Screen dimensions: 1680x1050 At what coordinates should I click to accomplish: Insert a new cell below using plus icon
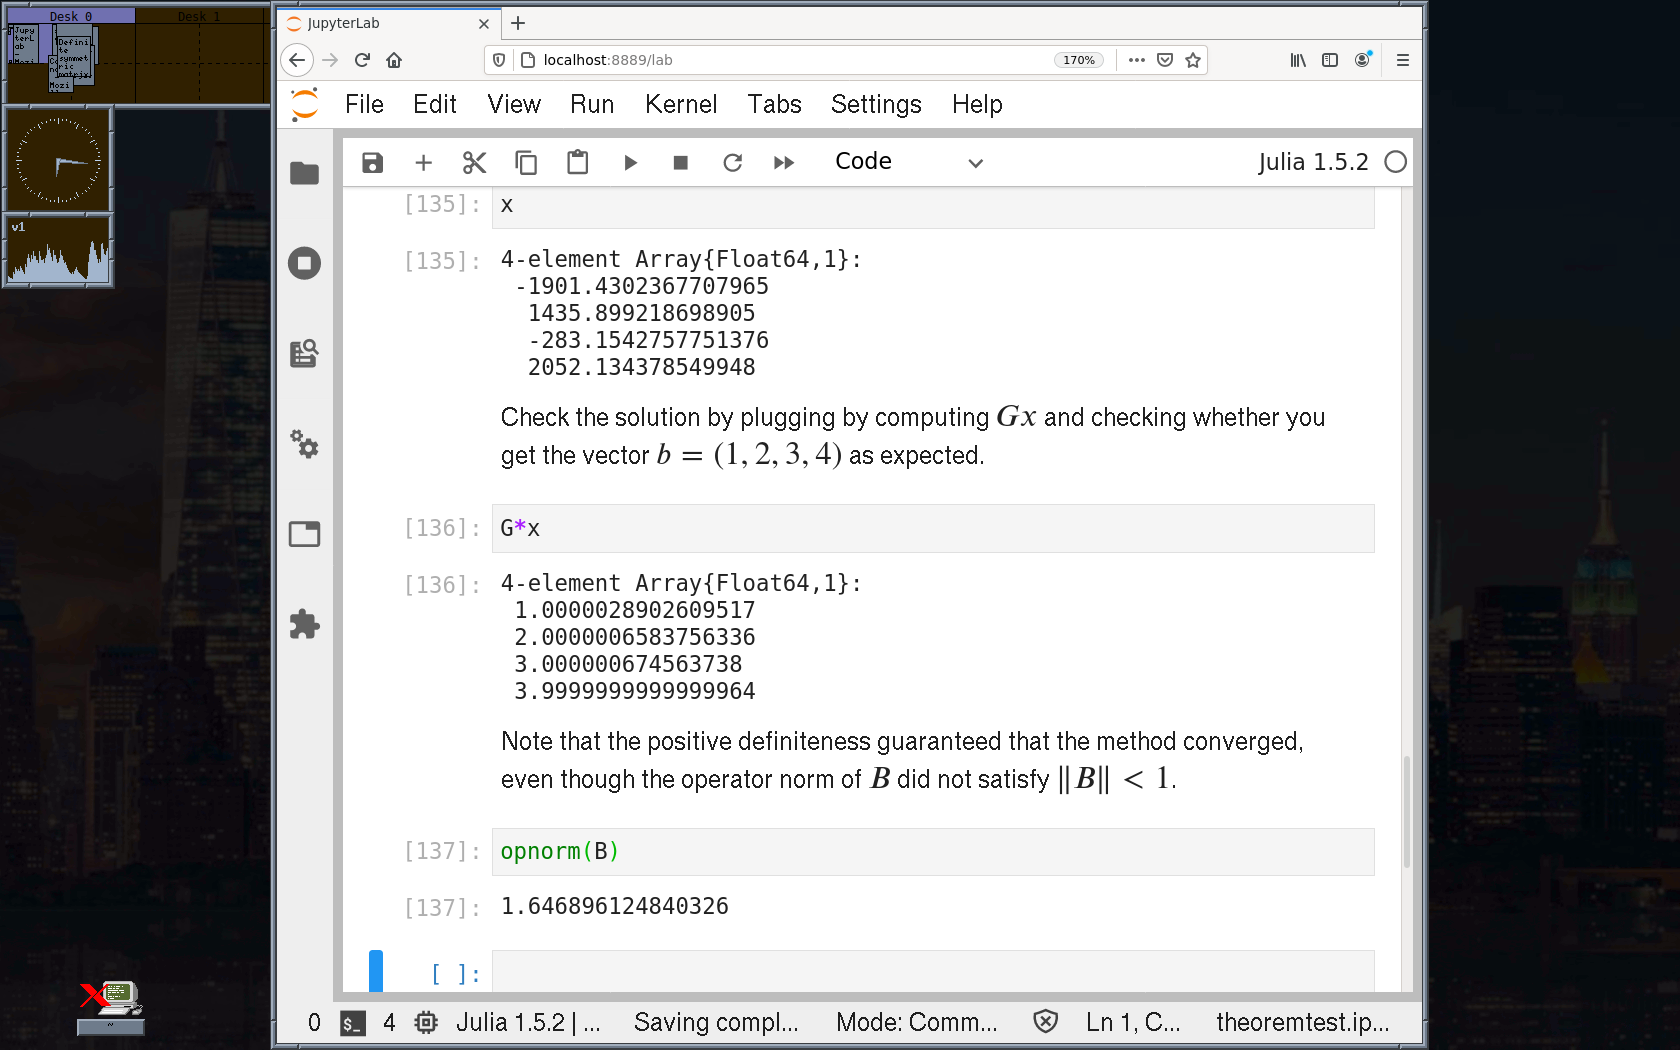pos(423,163)
